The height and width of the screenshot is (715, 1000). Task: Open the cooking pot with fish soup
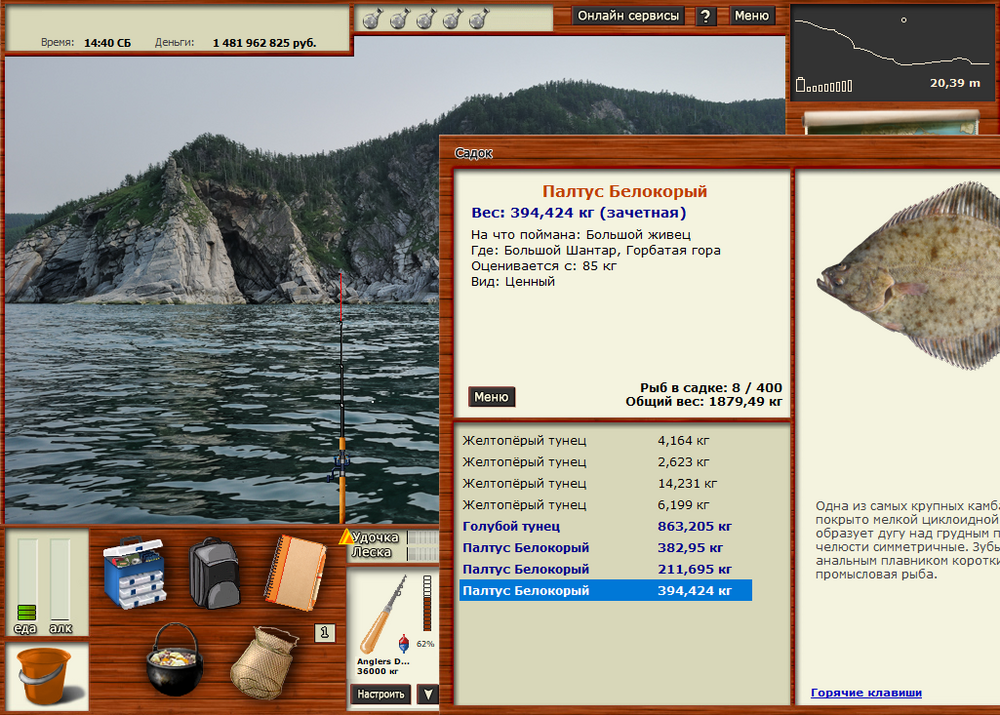click(175, 659)
